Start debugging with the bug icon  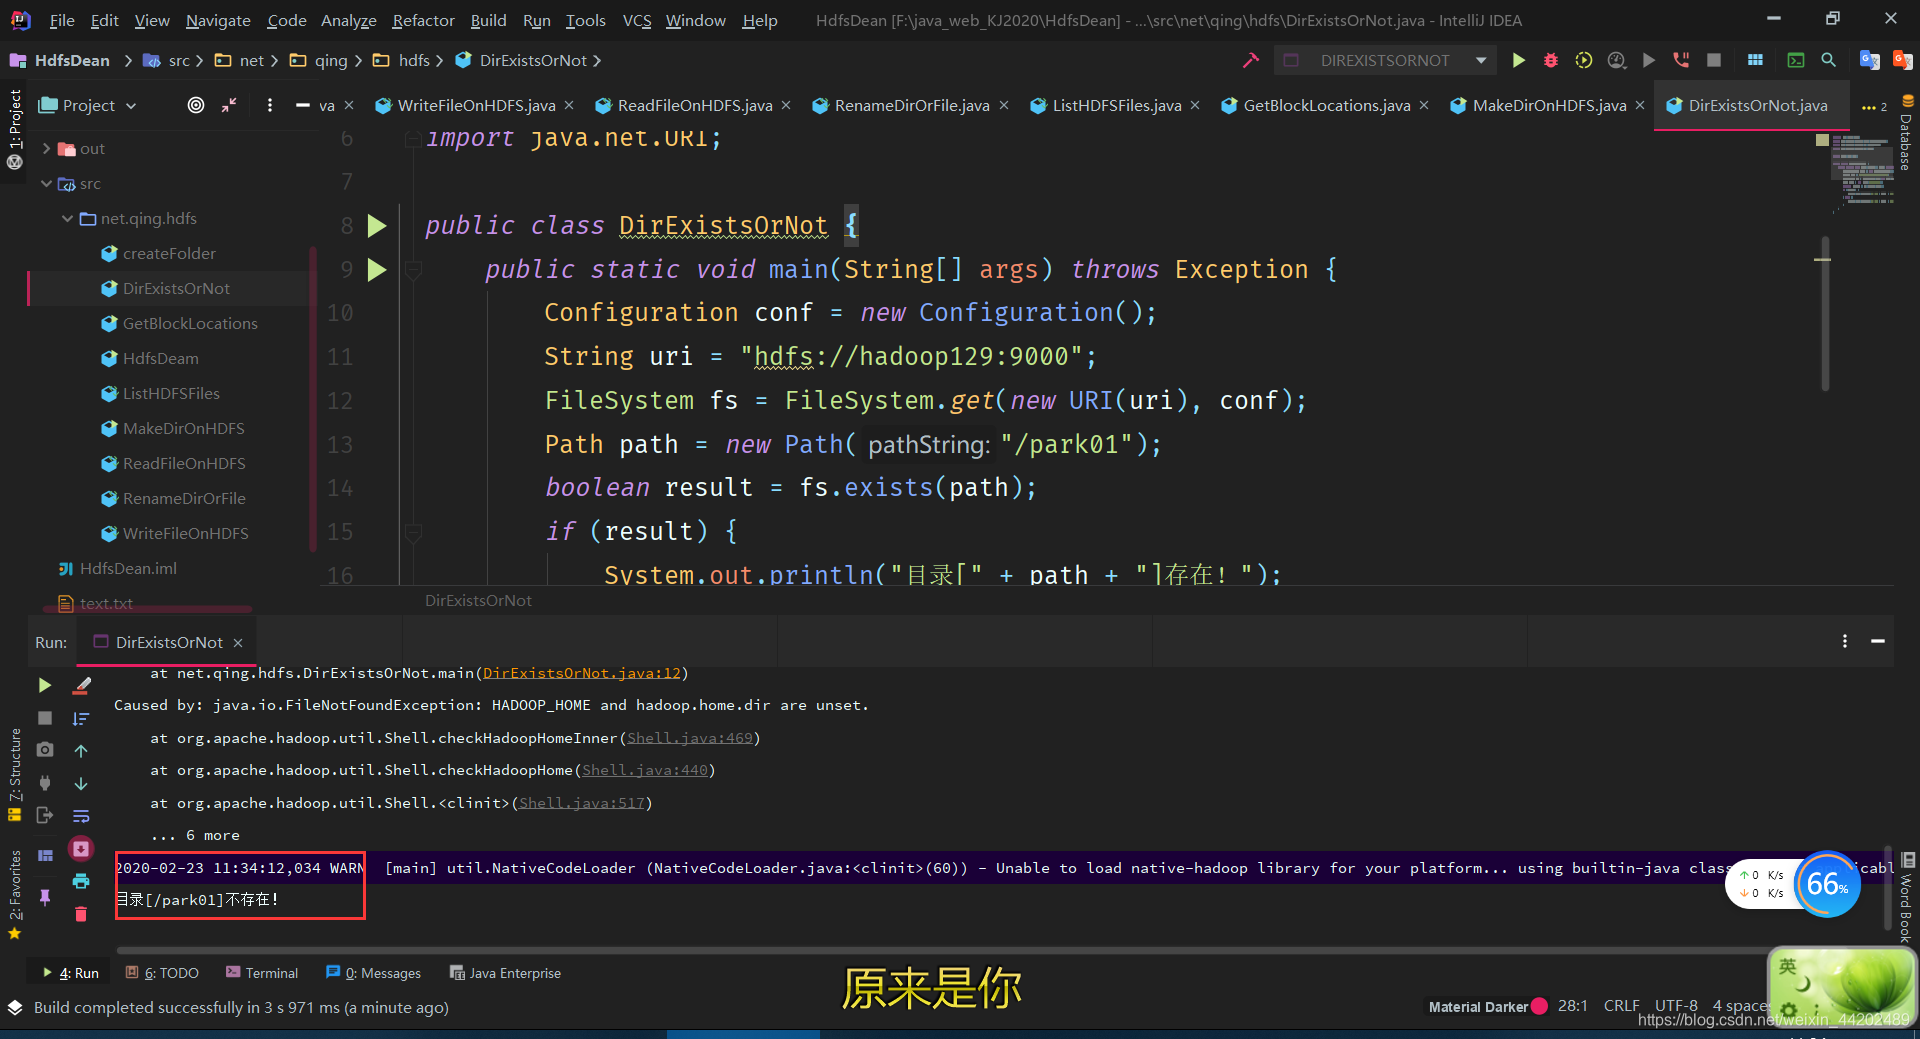tap(1551, 60)
